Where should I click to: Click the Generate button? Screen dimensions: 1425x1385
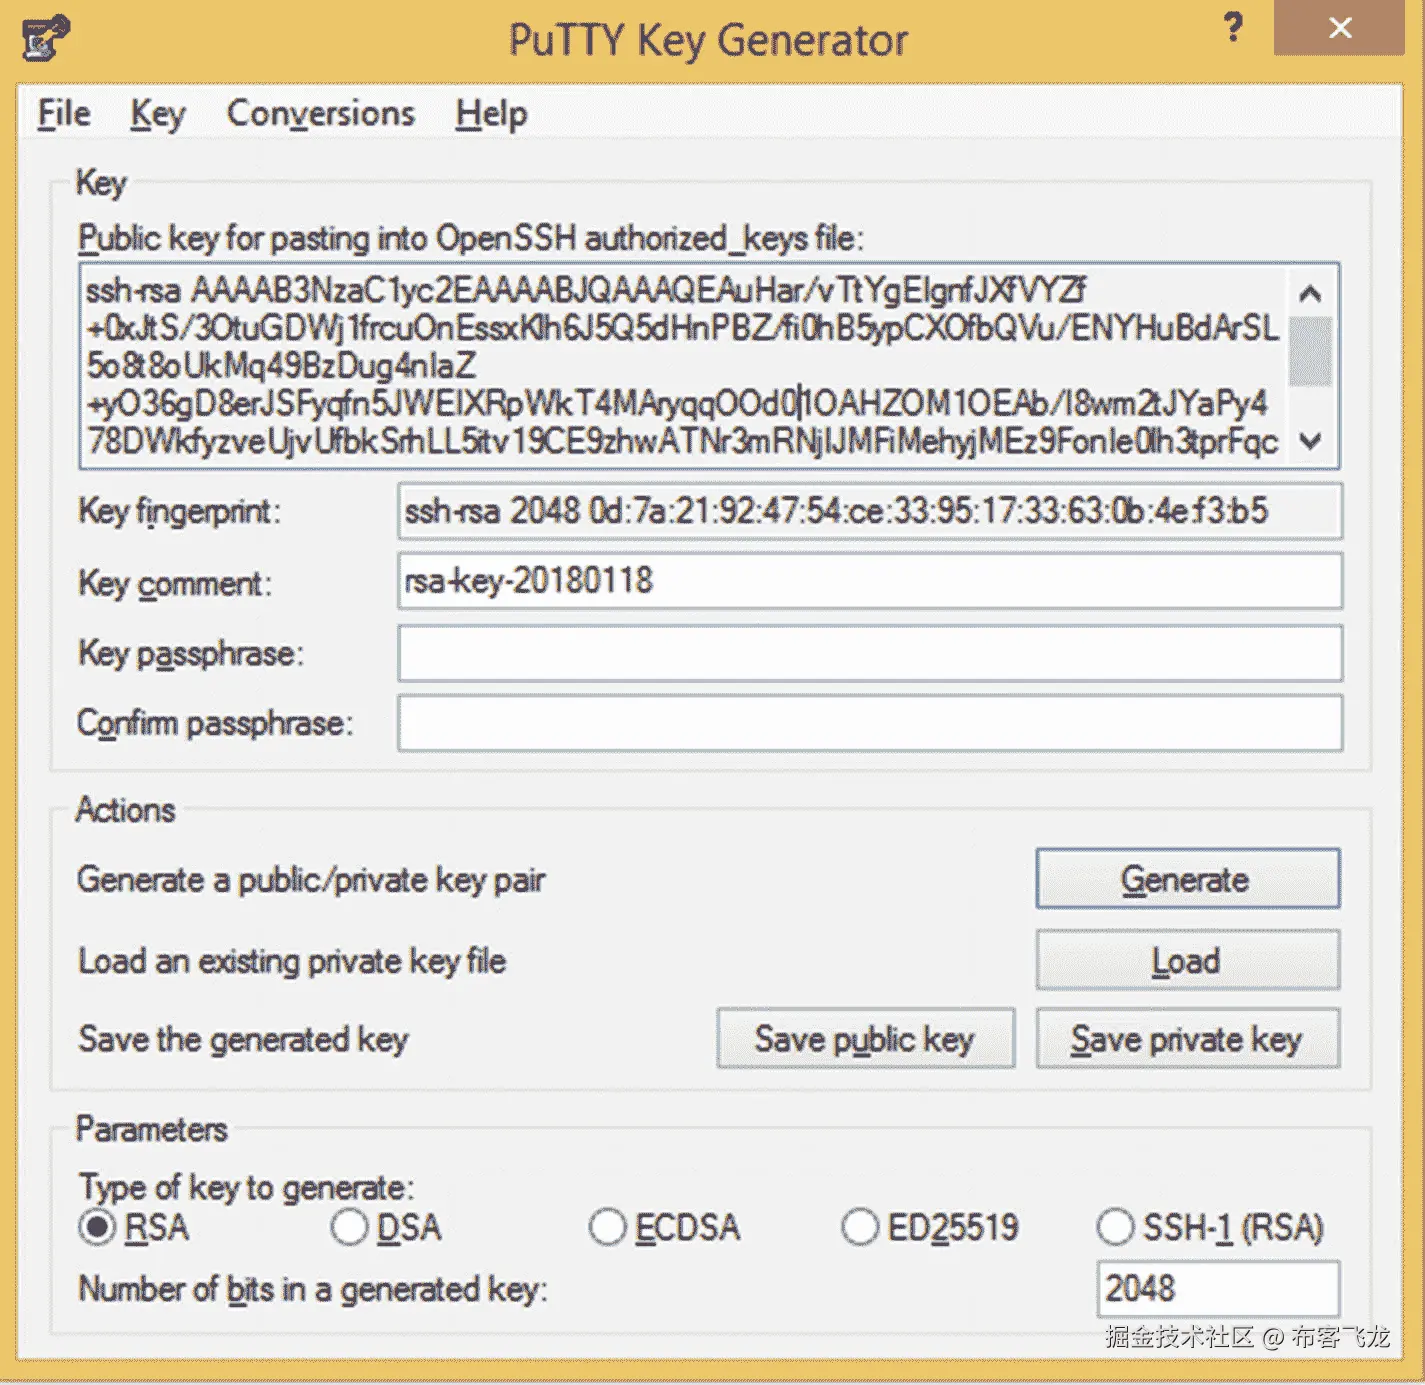pos(1186,879)
